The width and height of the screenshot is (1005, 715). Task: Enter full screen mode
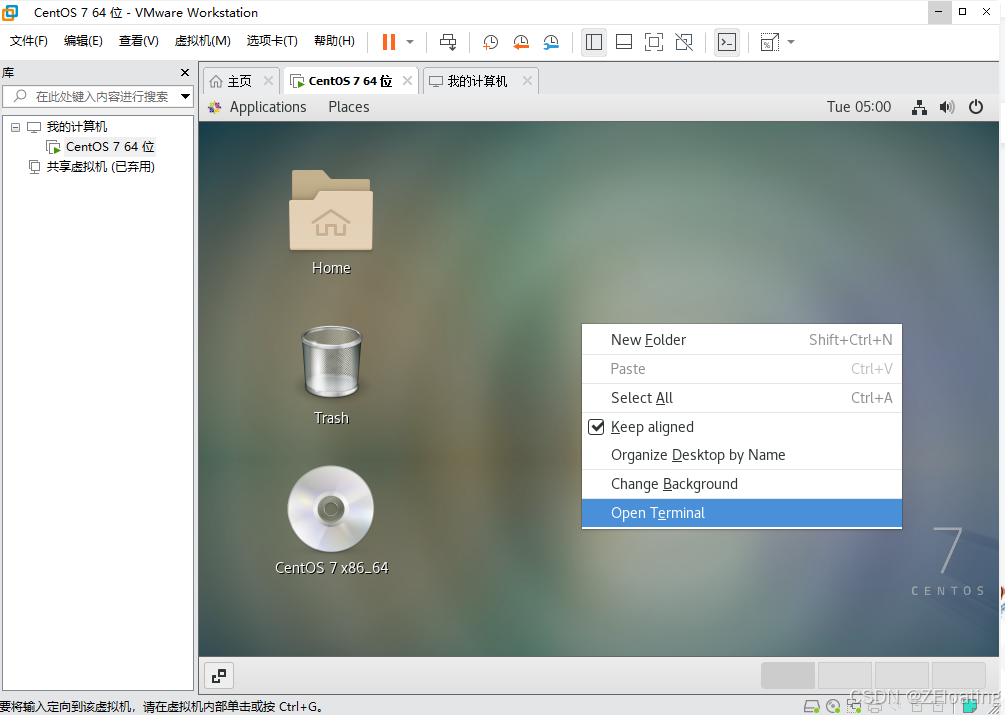point(654,42)
